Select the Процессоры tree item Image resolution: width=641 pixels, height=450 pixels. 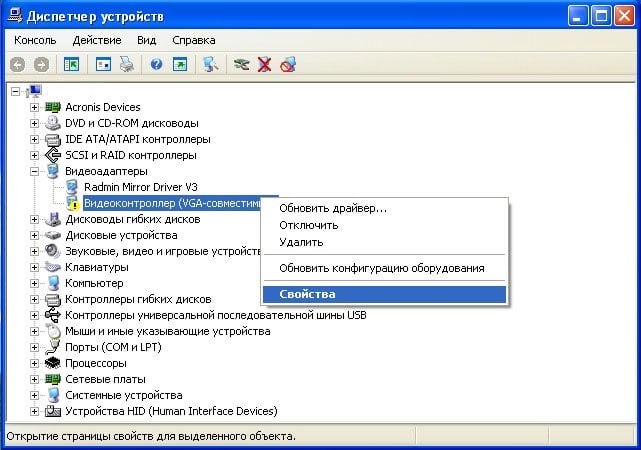pyautogui.click(x=97, y=363)
